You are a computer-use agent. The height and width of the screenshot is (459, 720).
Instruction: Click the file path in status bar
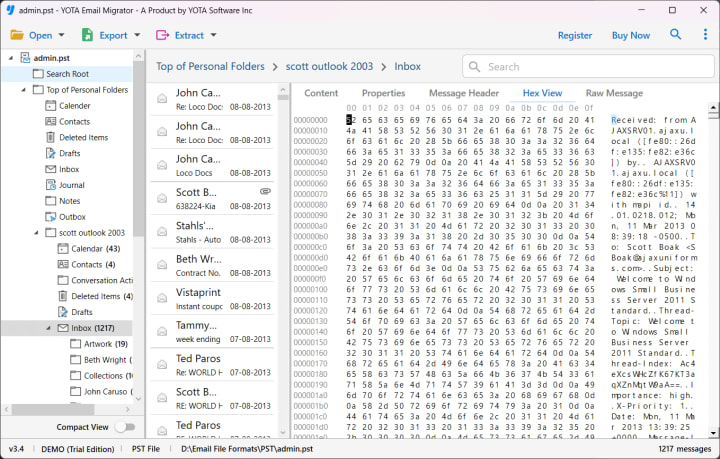point(247,449)
